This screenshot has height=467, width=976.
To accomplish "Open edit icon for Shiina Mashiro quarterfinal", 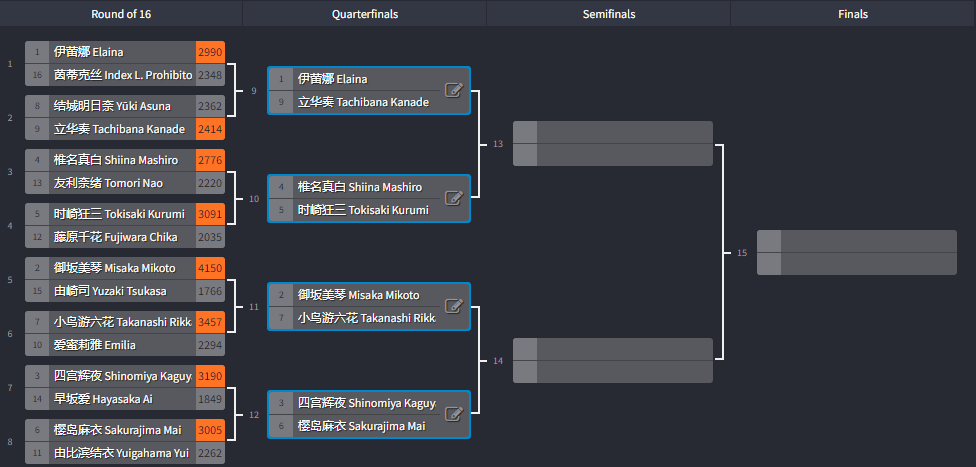I will click(x=454, y=198).
